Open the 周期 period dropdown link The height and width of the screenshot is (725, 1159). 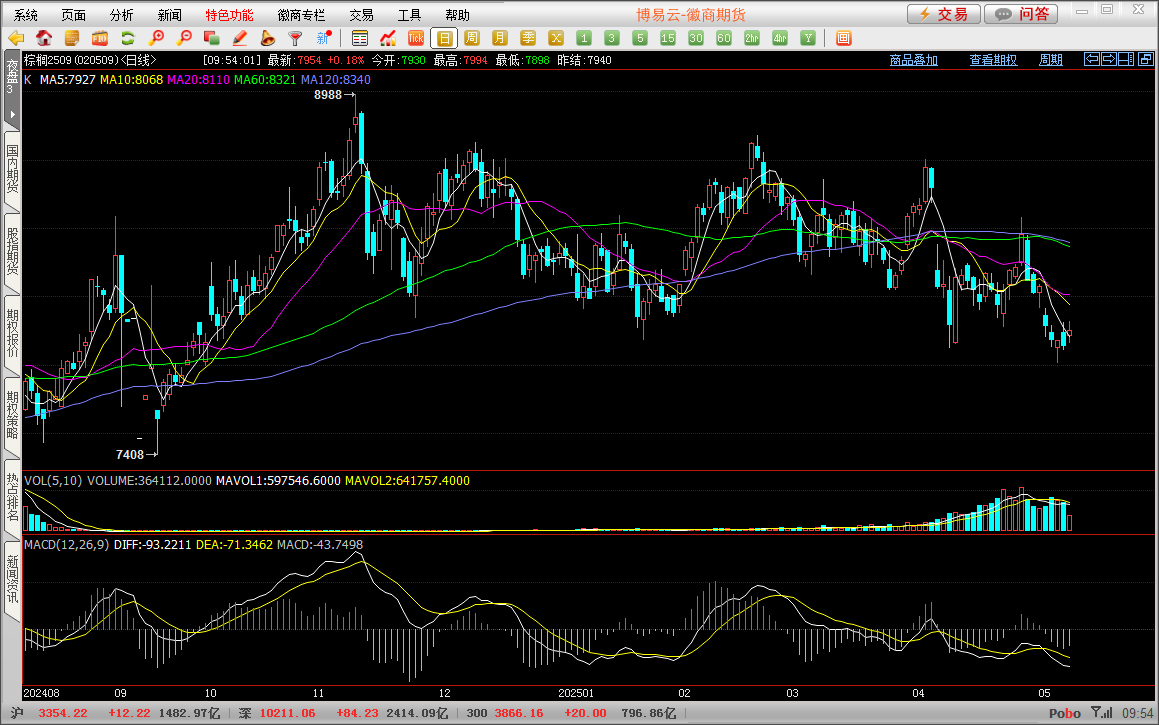click(x=1050, y=60)
